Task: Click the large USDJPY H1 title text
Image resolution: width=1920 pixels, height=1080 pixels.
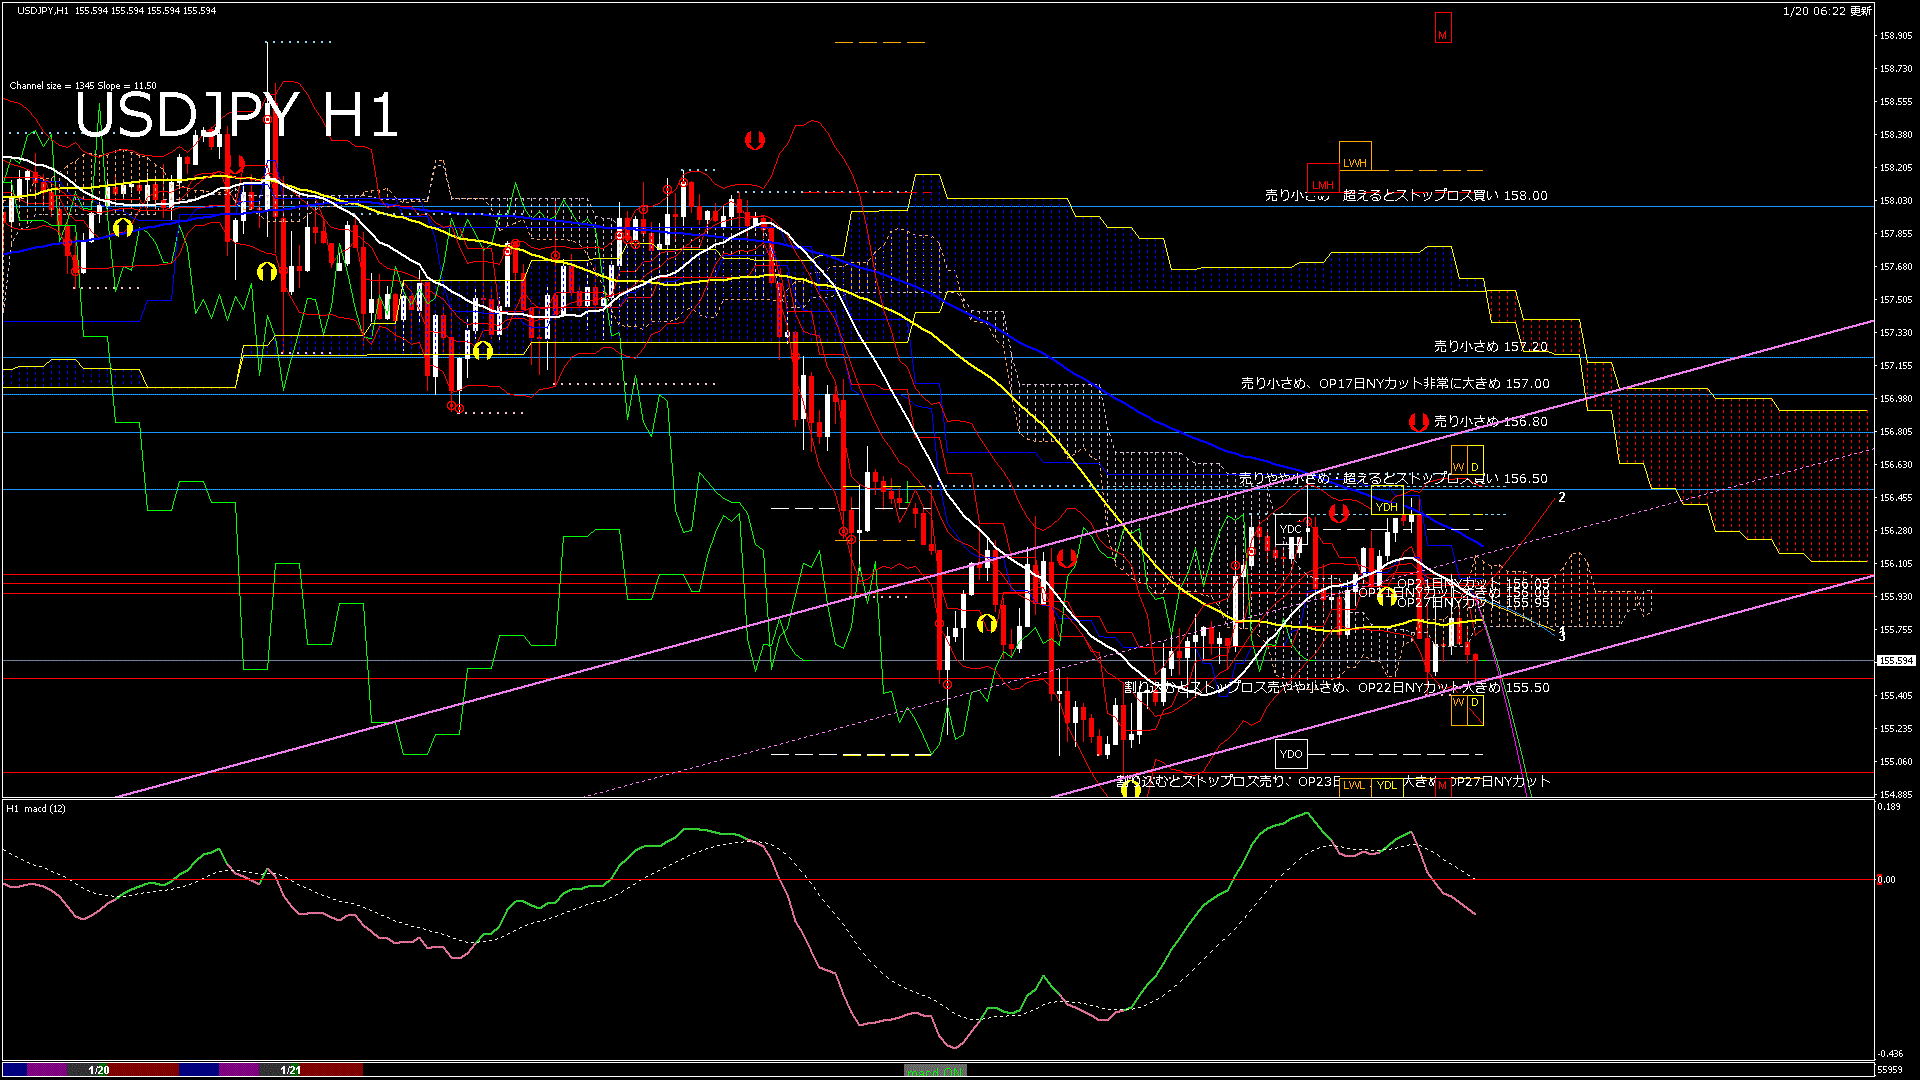Action: (237, 115)
